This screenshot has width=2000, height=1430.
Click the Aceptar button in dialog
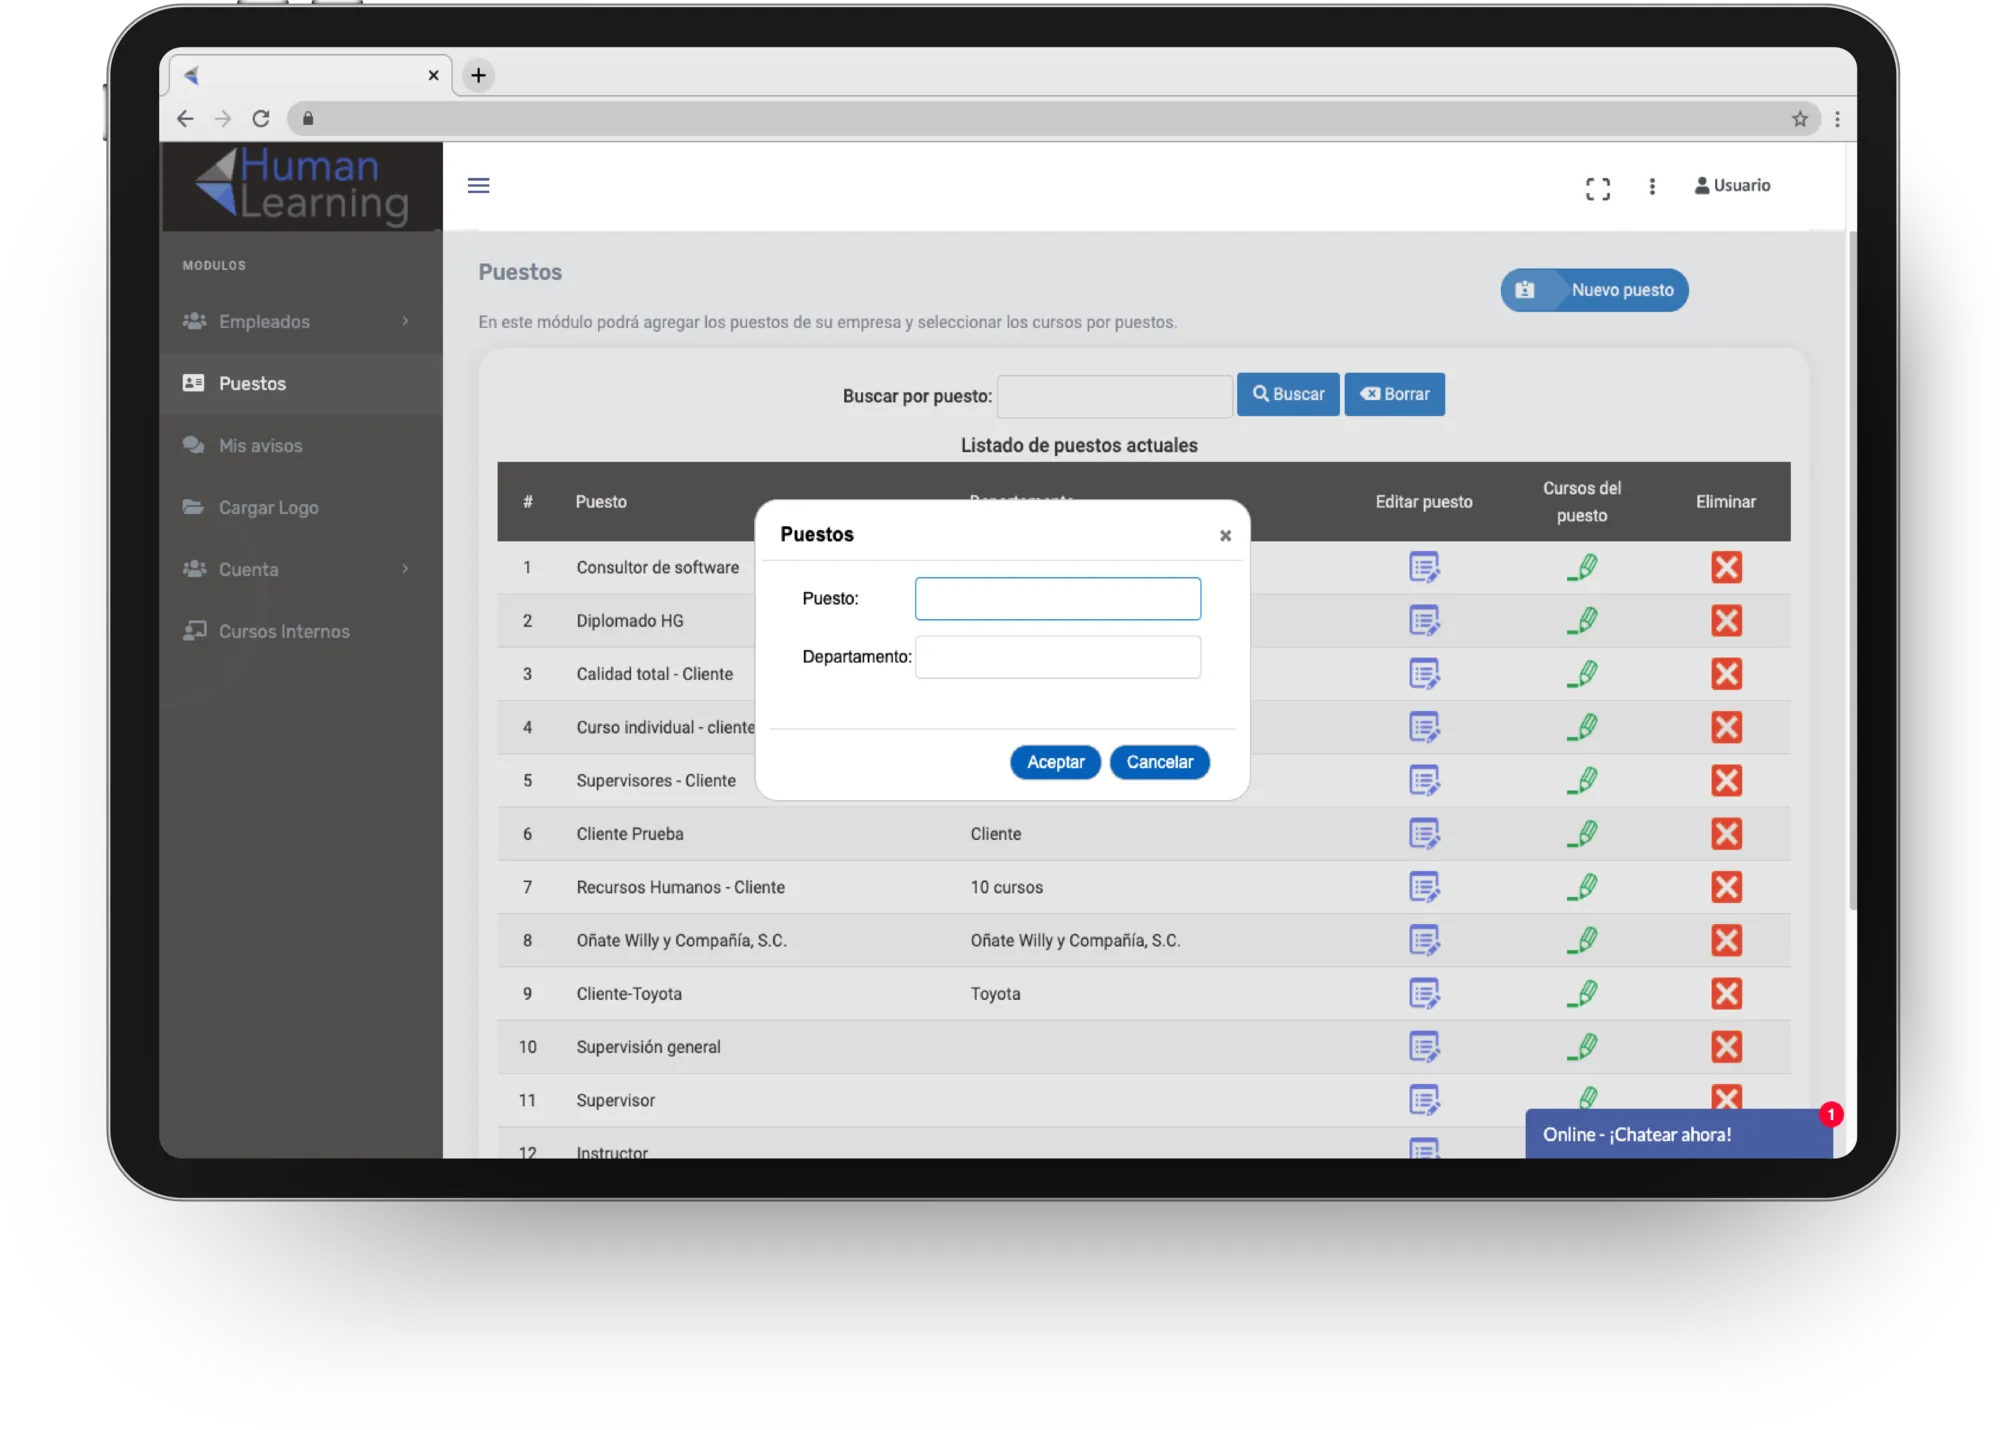tap(1055, 762)
